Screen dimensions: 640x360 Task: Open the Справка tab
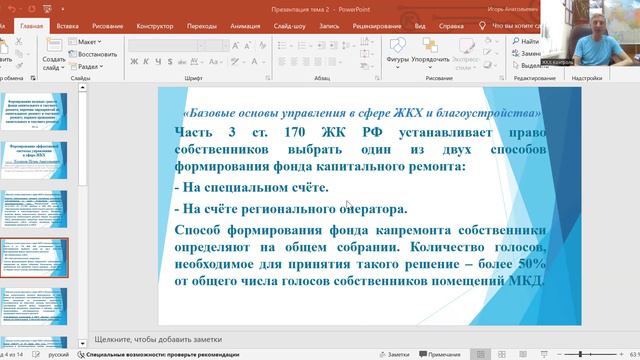(451, 26)
